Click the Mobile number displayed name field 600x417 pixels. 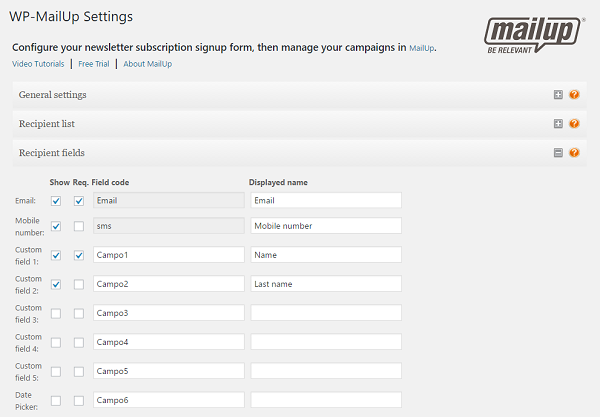(325, 226)
